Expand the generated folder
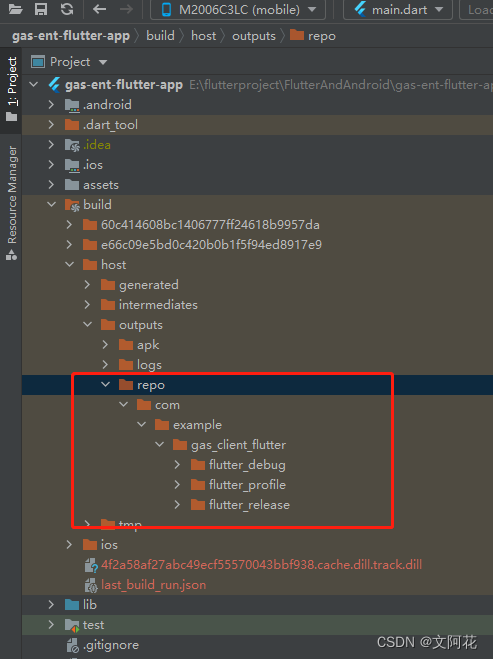The width and height of the screenshot is (493, 659). tap(87, 285)
